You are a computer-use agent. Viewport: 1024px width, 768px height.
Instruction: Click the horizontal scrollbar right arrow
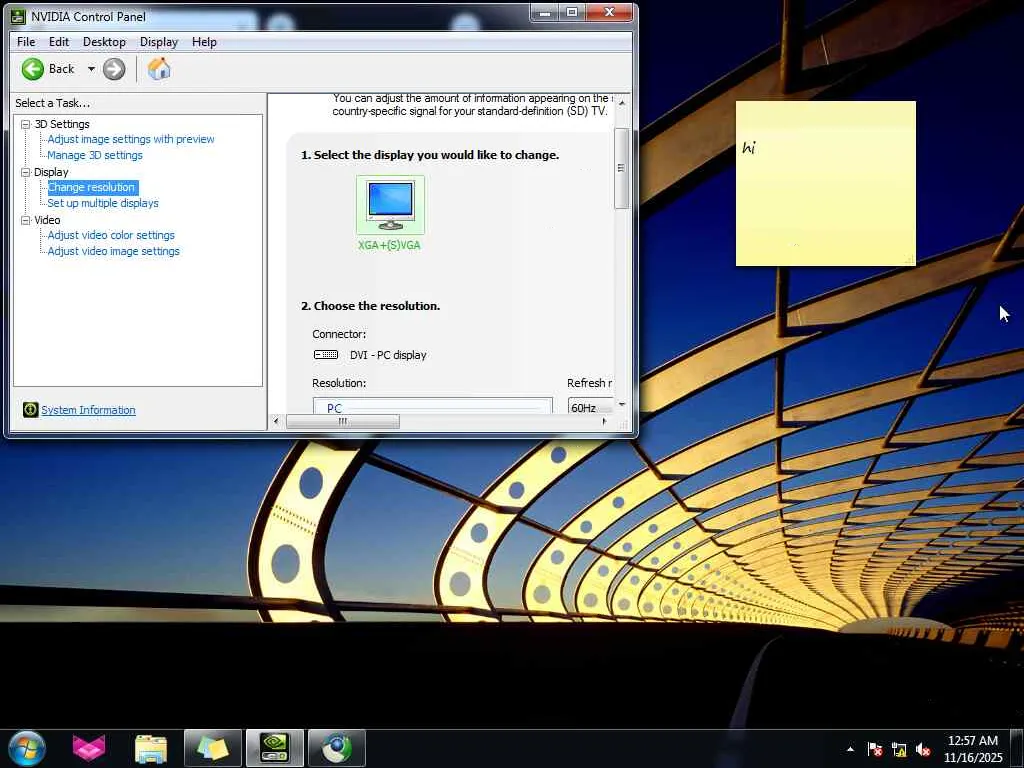click(x=604, y=422)
